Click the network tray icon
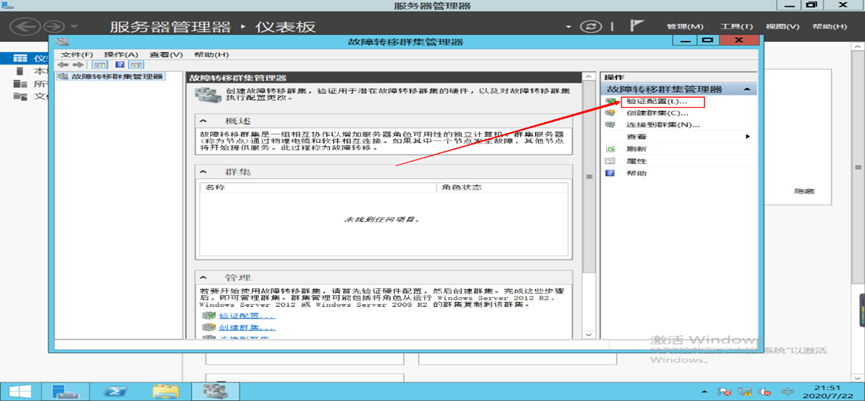 click(745, 392)
